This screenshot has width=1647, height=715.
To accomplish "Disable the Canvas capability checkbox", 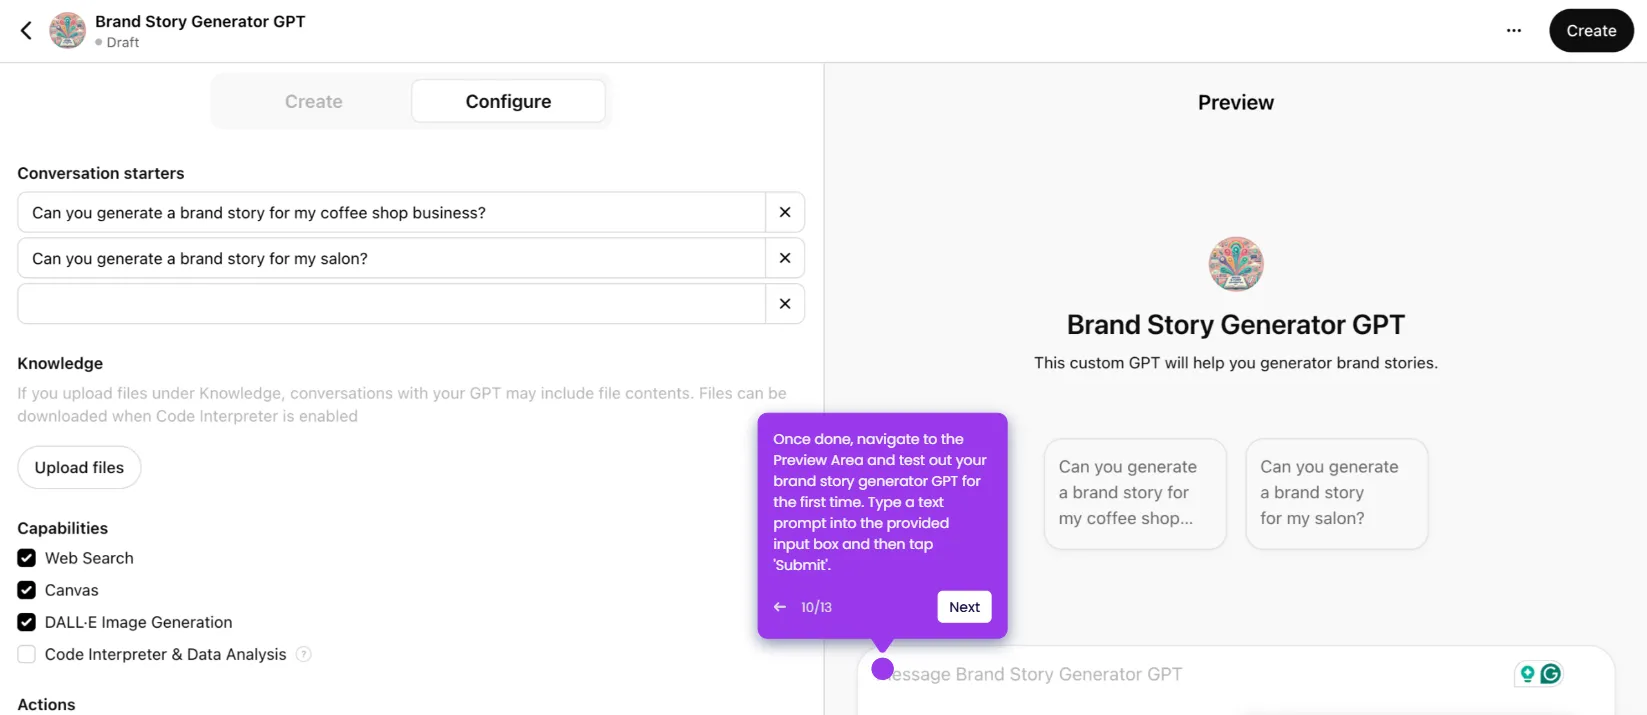I will (x=27, y=590).
